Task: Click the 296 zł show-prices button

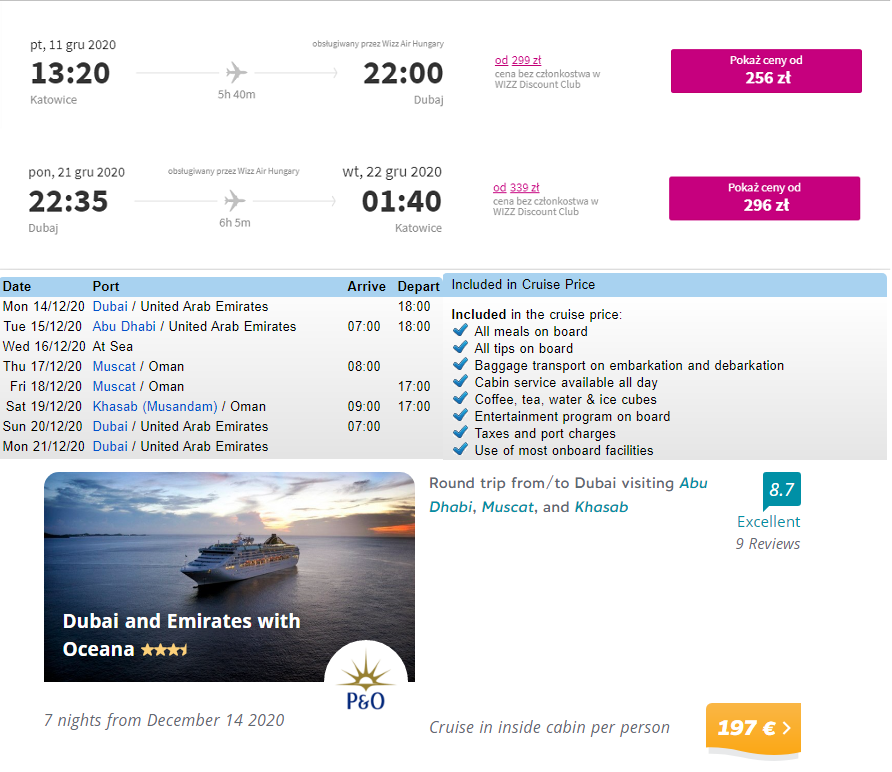Action: tap(764, 199)
